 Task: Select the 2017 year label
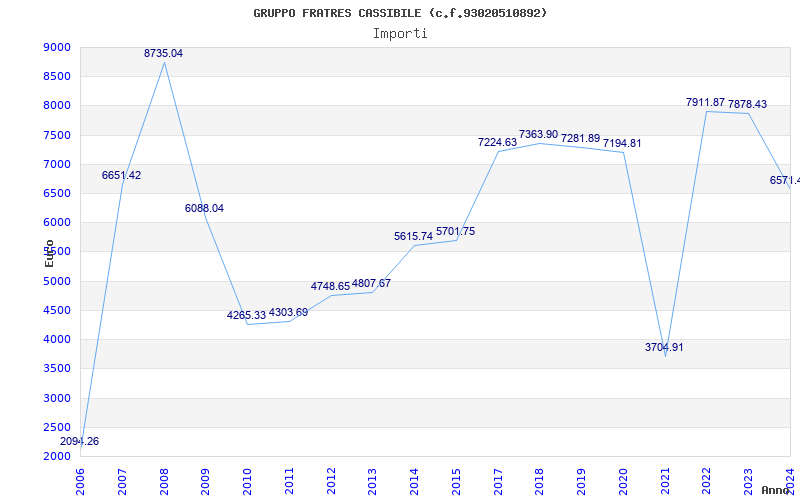tap(498, 481)
